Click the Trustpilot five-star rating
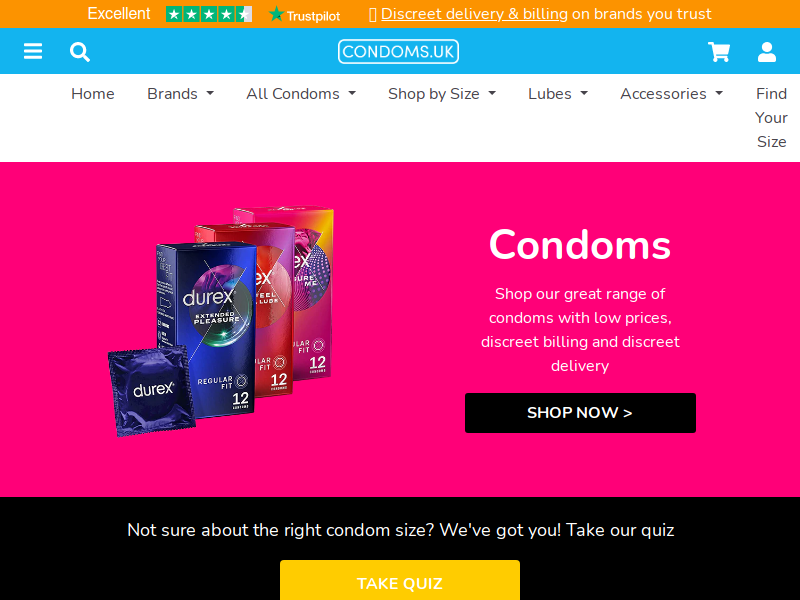The width and height of the screenshot is (800, 600). tap(209, 14)
